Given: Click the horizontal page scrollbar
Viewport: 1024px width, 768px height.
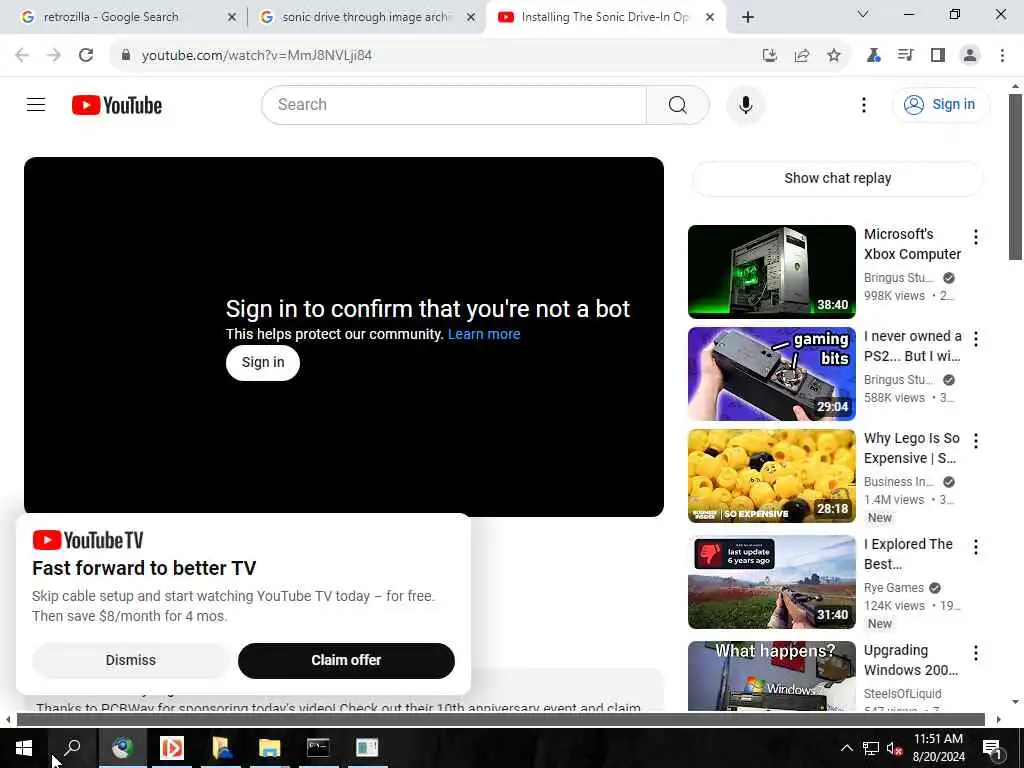Looking at the screenshot, I should pyautogui.click(x=500, y=720).
